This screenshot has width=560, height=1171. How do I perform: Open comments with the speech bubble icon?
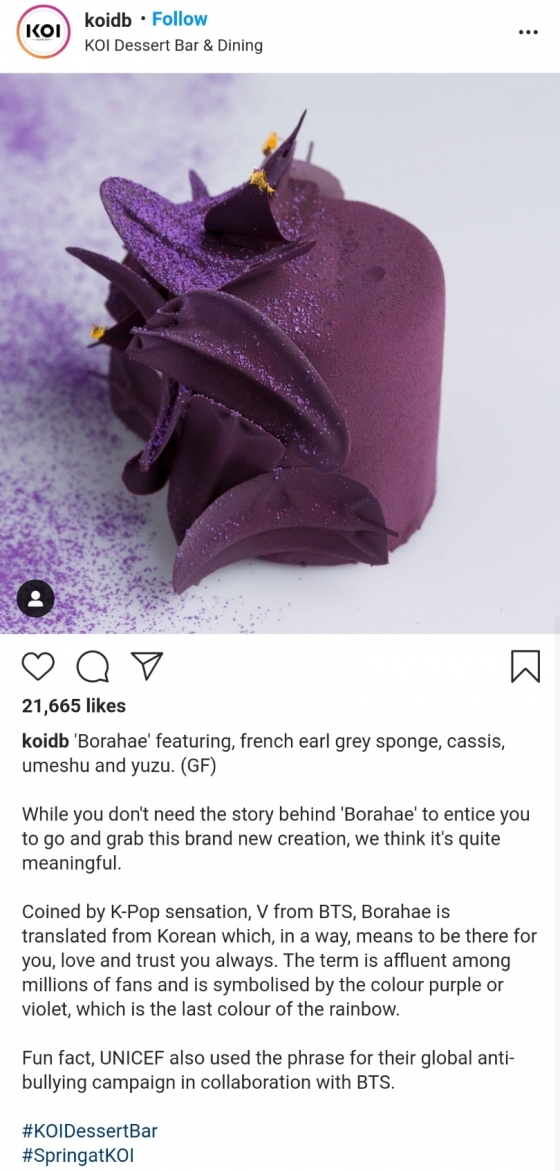pos(93,666)
